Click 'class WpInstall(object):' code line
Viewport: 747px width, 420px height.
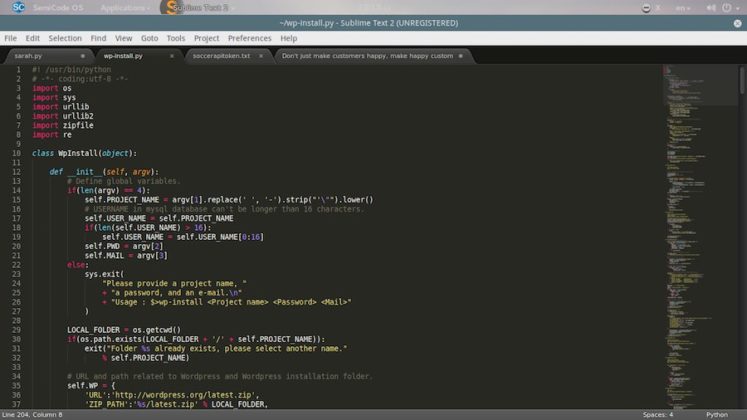(84, 153)
